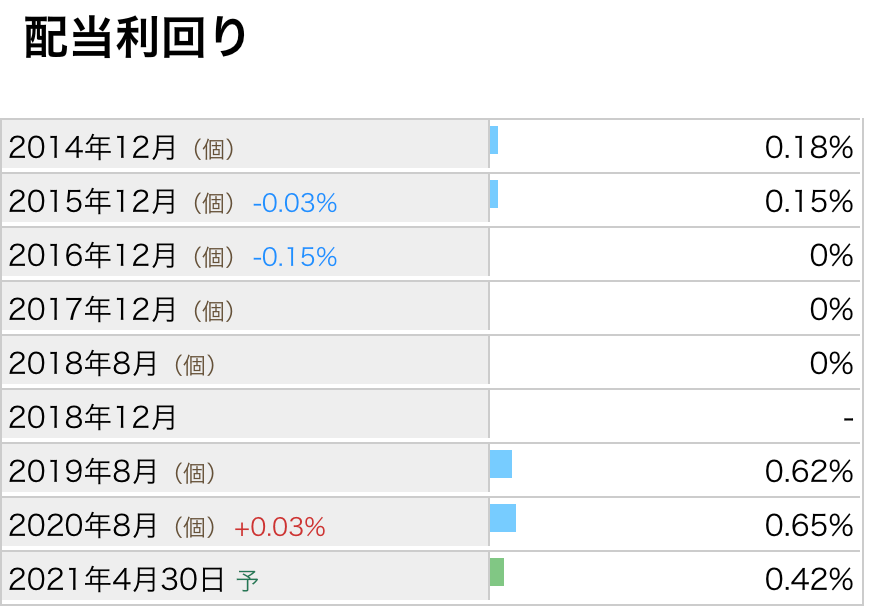Click the 2020年8月 blue yield bar
878x612 pixels.
pos(503,518)
